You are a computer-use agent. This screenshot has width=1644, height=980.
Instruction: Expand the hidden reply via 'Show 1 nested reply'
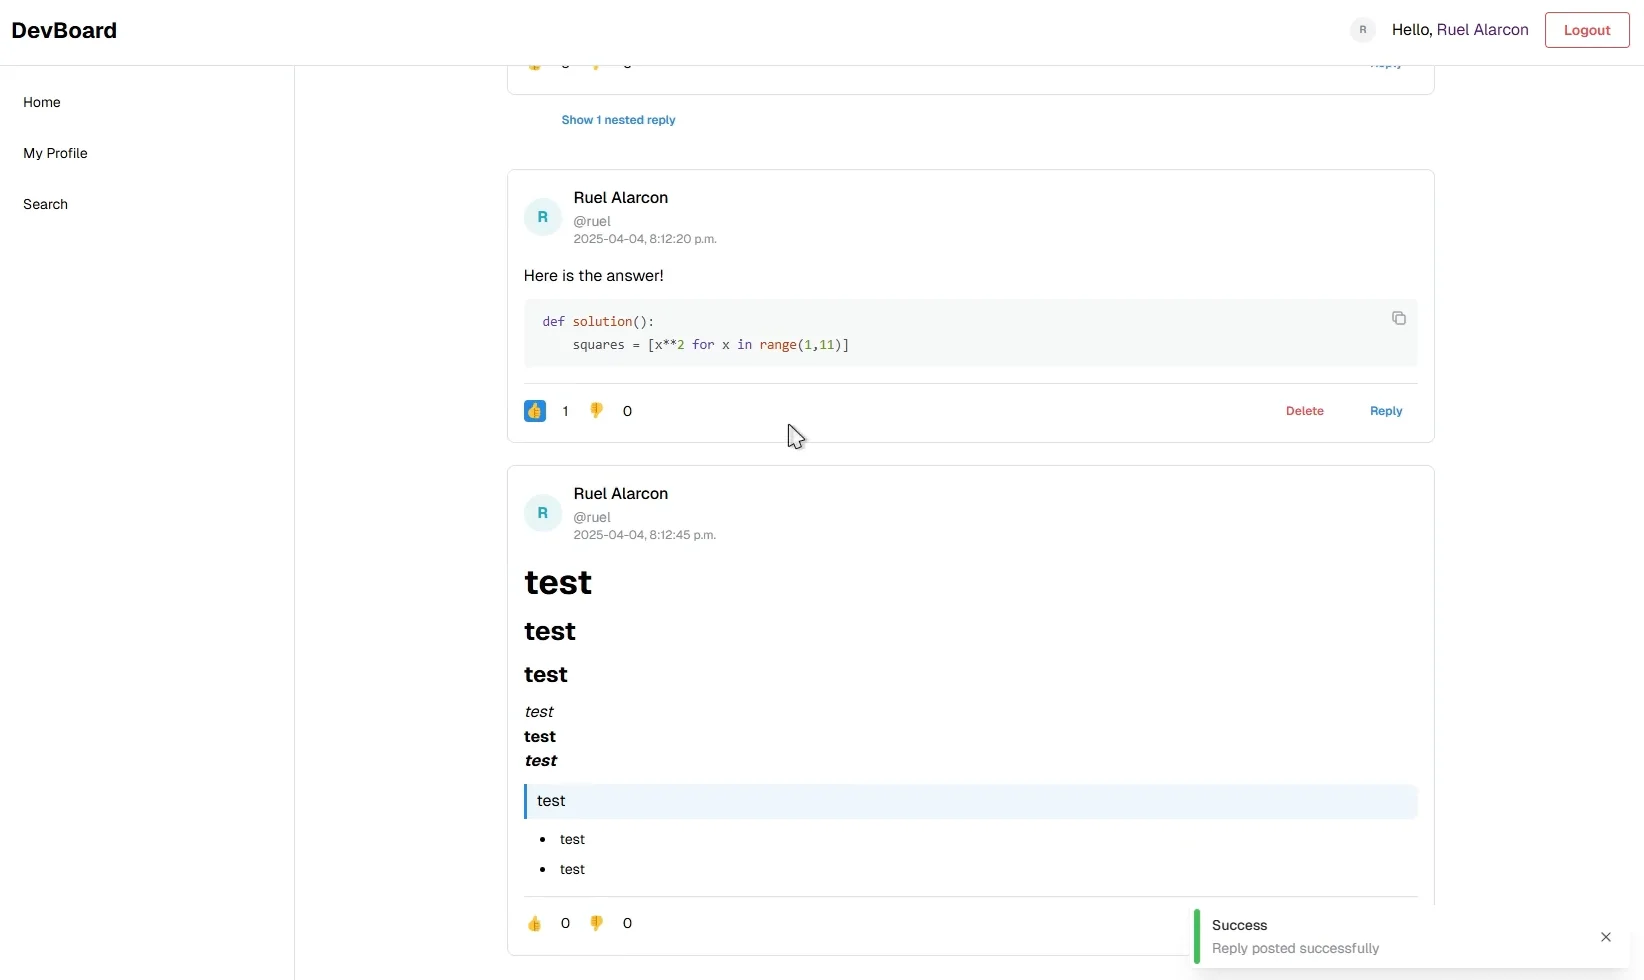point(618,120)
